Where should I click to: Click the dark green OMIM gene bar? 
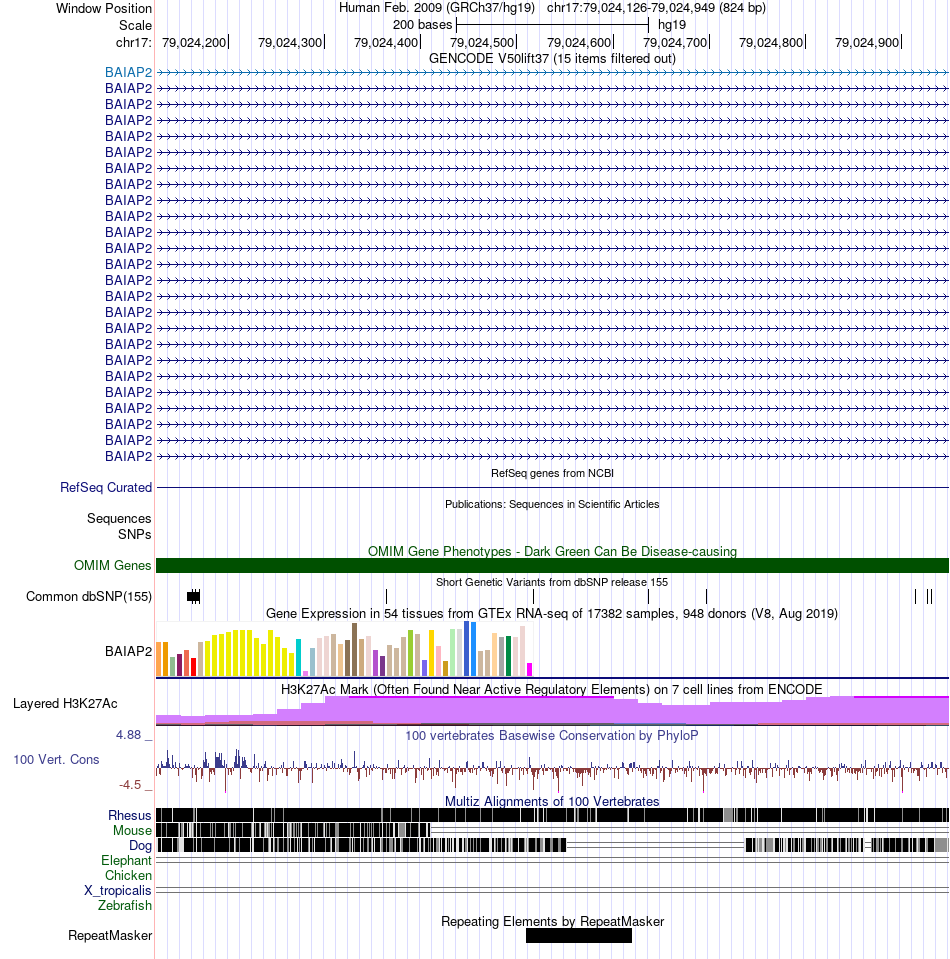(x=552, y=566)
